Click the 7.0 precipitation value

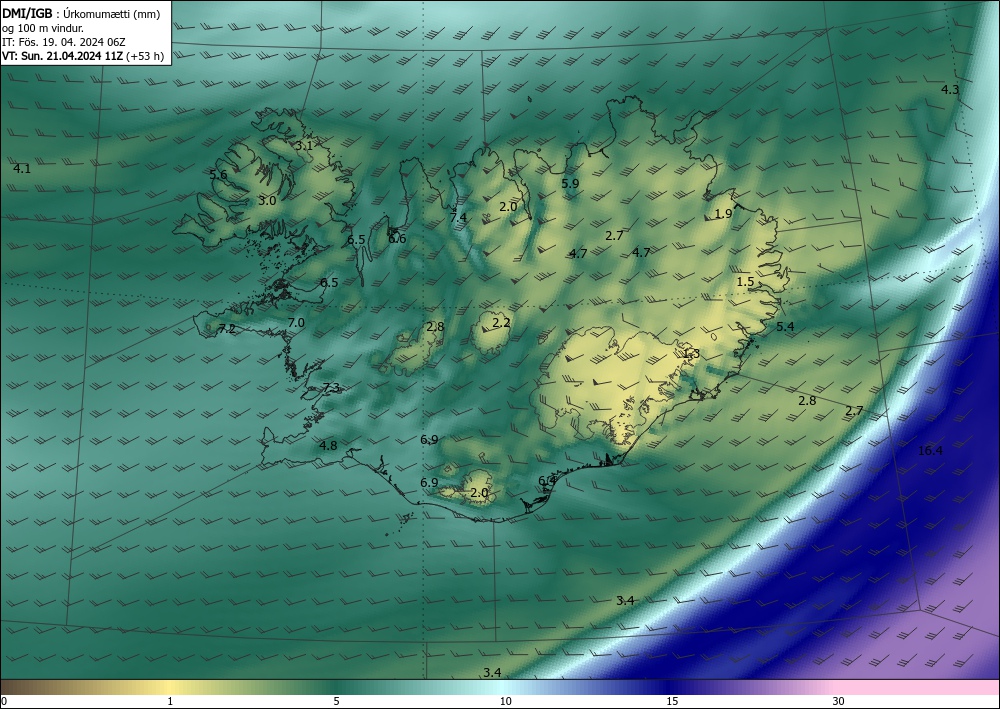click(296, 323)
